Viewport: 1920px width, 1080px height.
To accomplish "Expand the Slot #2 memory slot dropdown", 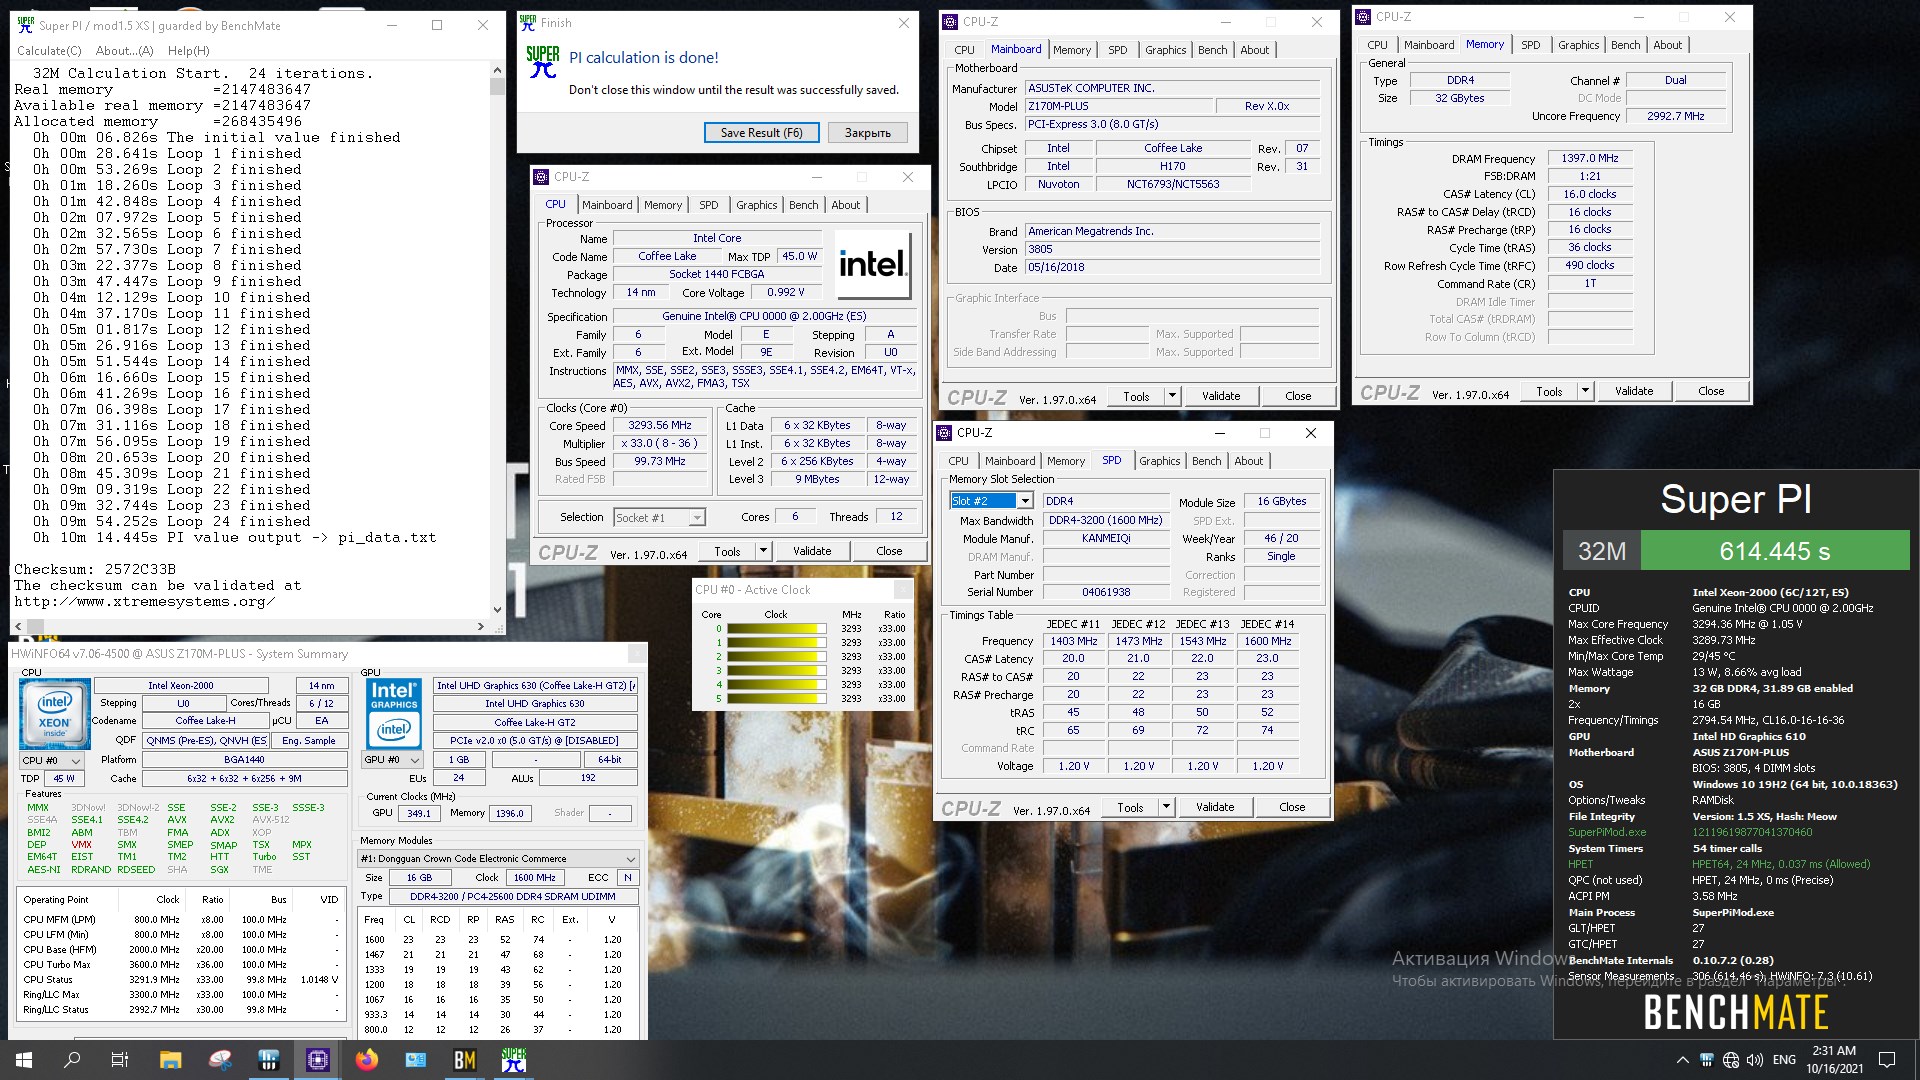I will (x=1025, y=501).
